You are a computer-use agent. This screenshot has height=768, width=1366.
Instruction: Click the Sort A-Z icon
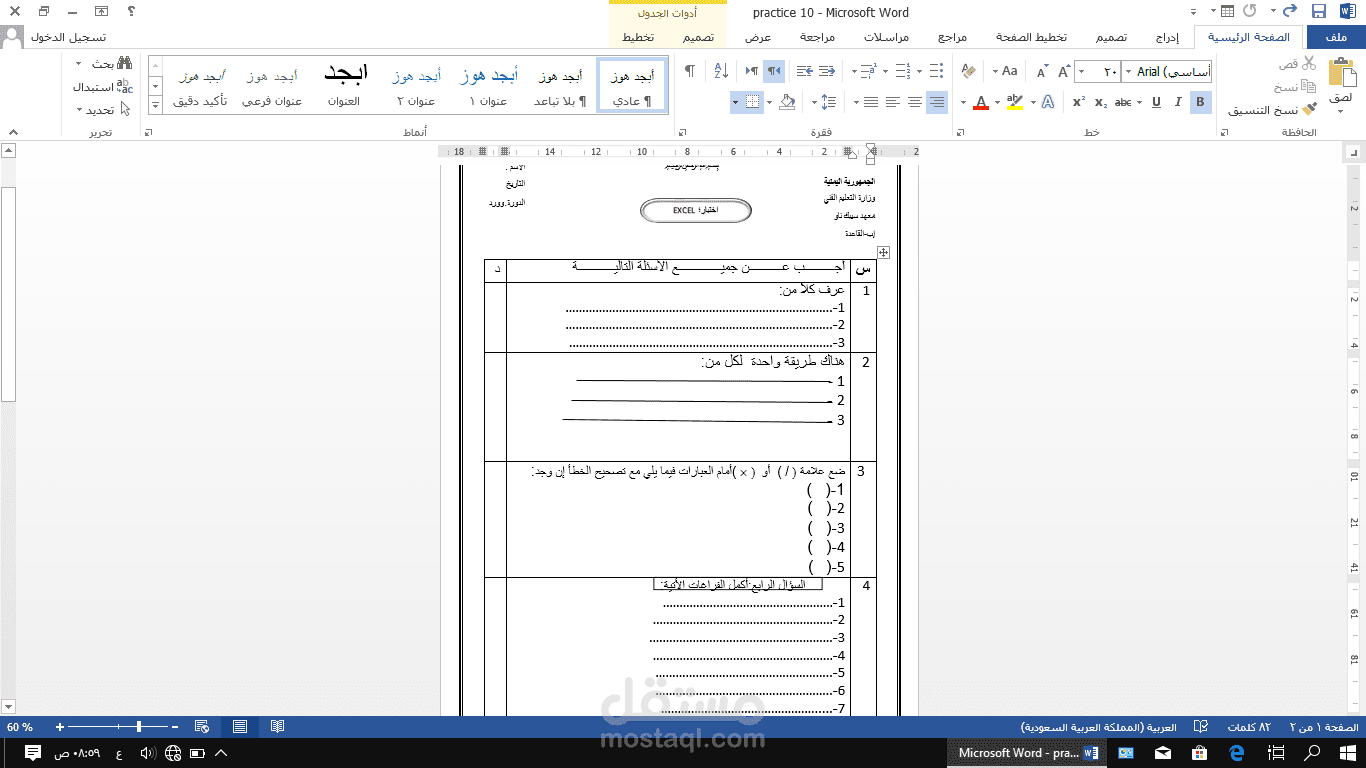coord(720,70)
